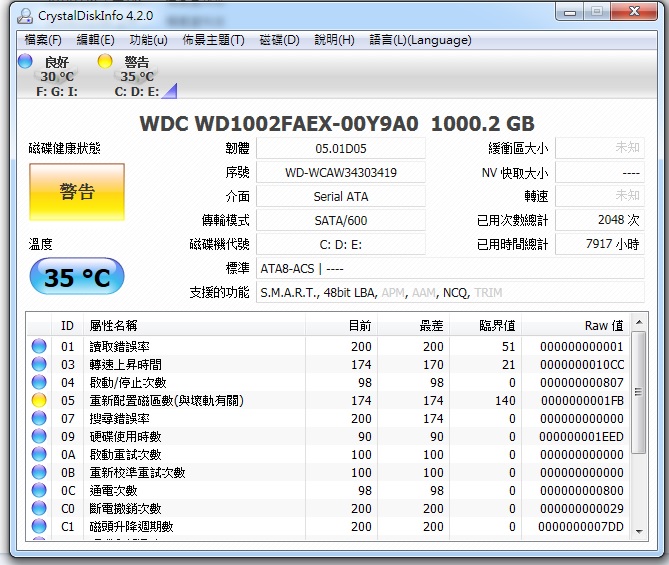
Task: Click the supported features field S.M.A.R.T.
Action: coord(450,292)
